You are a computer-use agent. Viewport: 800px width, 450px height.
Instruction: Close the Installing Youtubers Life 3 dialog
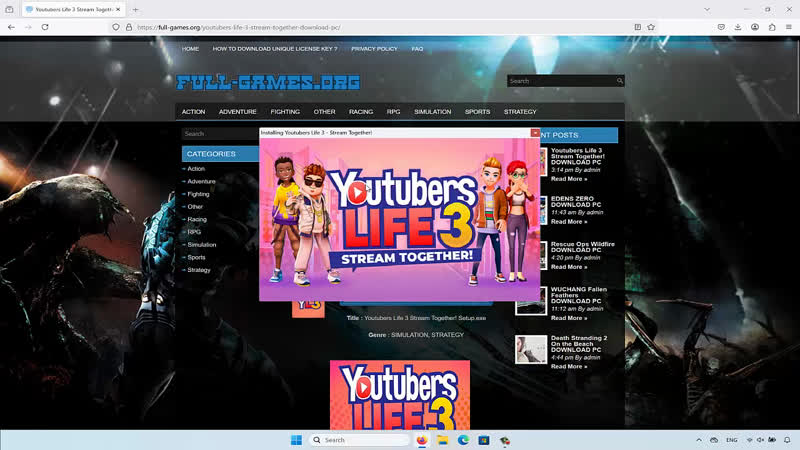[535, 133]
